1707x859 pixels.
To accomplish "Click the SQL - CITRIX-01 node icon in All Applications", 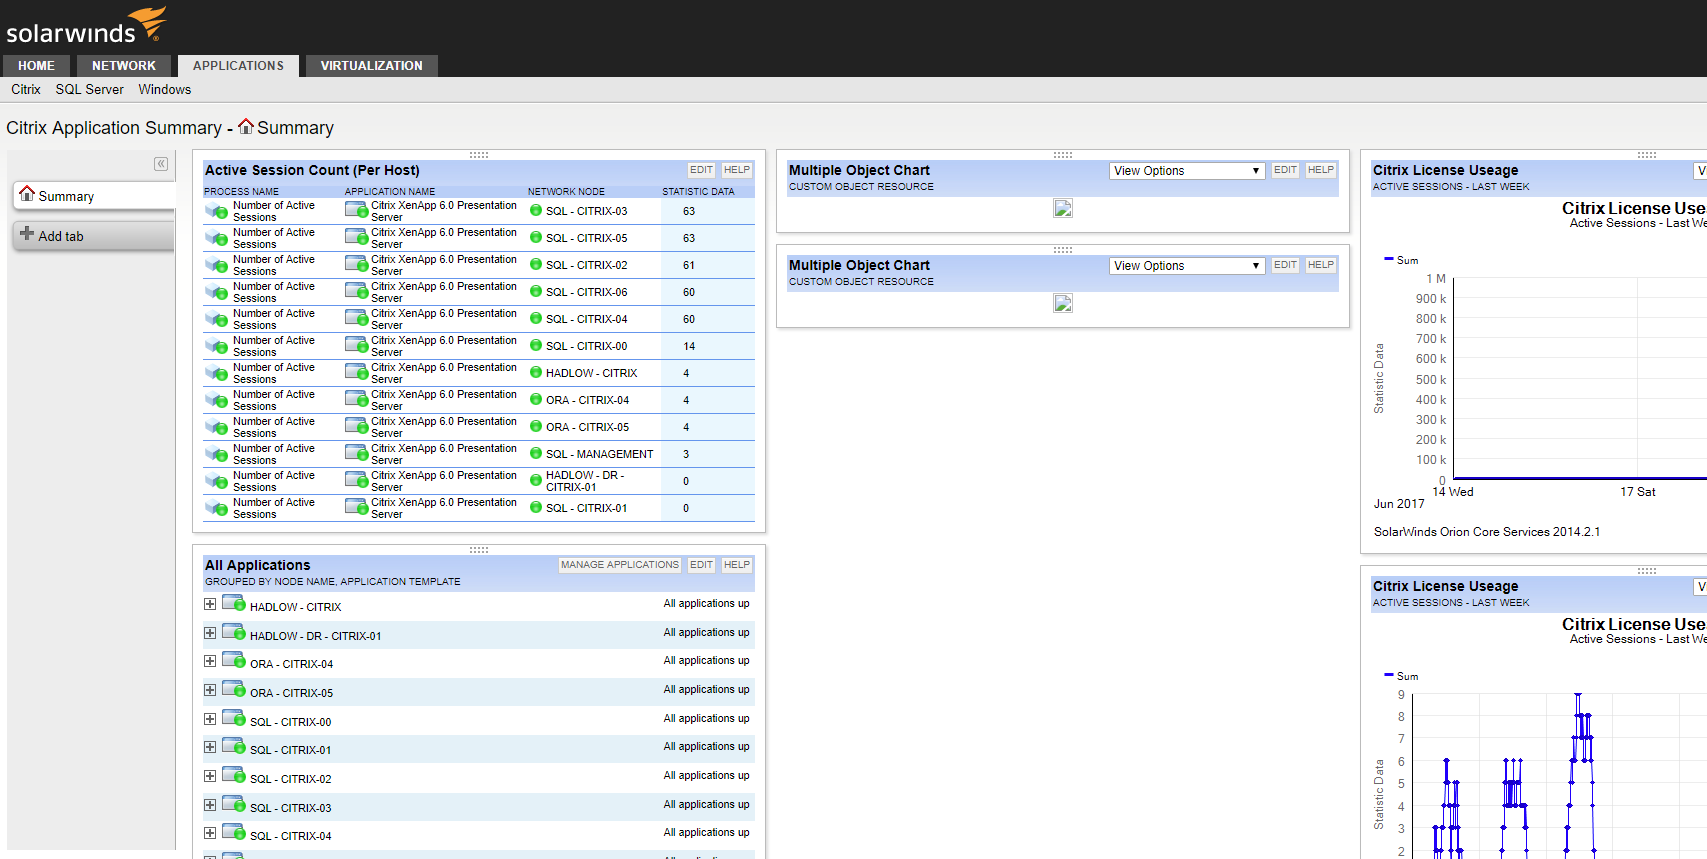I will pos(234,746).
